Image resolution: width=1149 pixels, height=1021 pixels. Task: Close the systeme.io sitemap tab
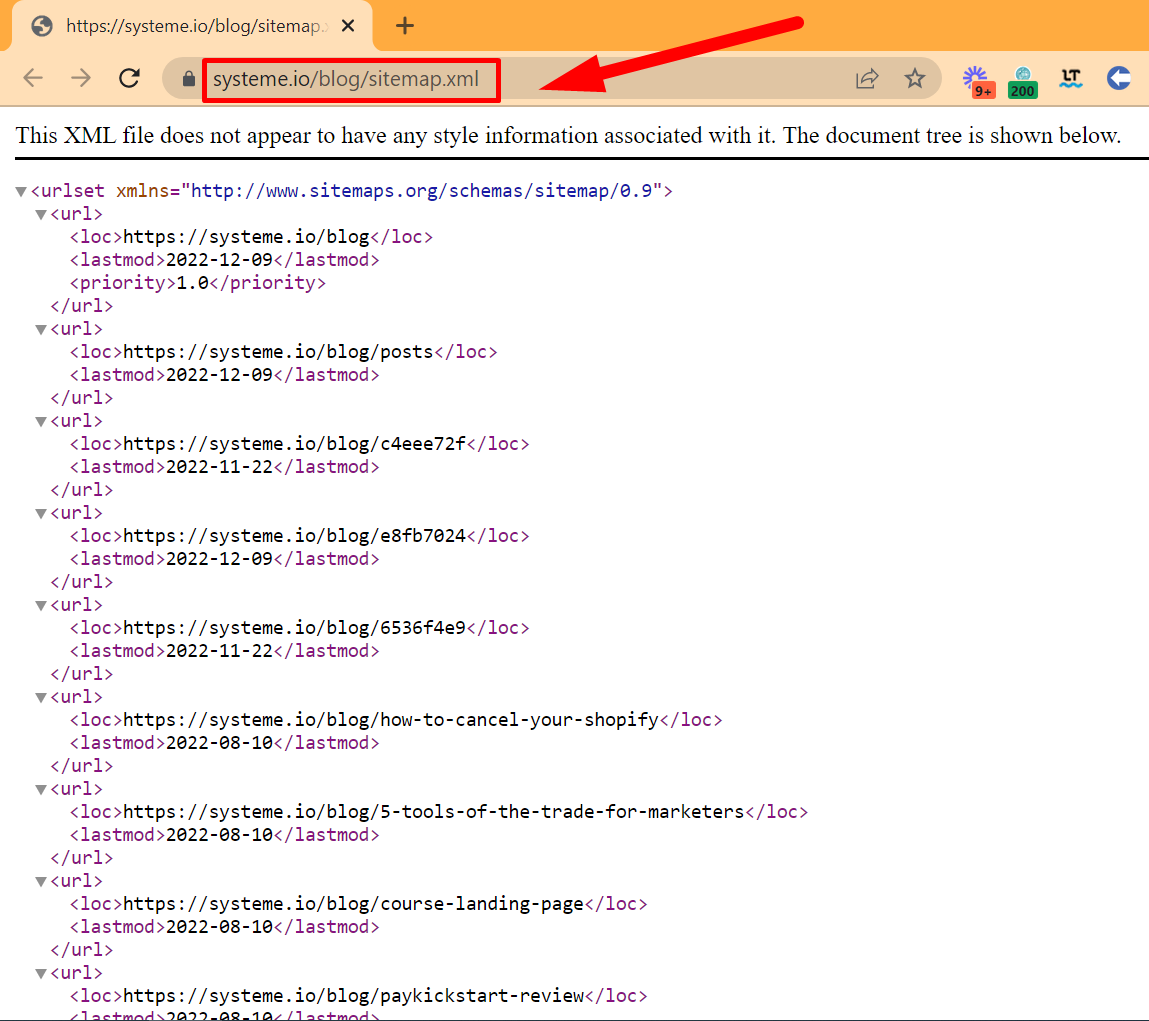(x=348, y=26)
